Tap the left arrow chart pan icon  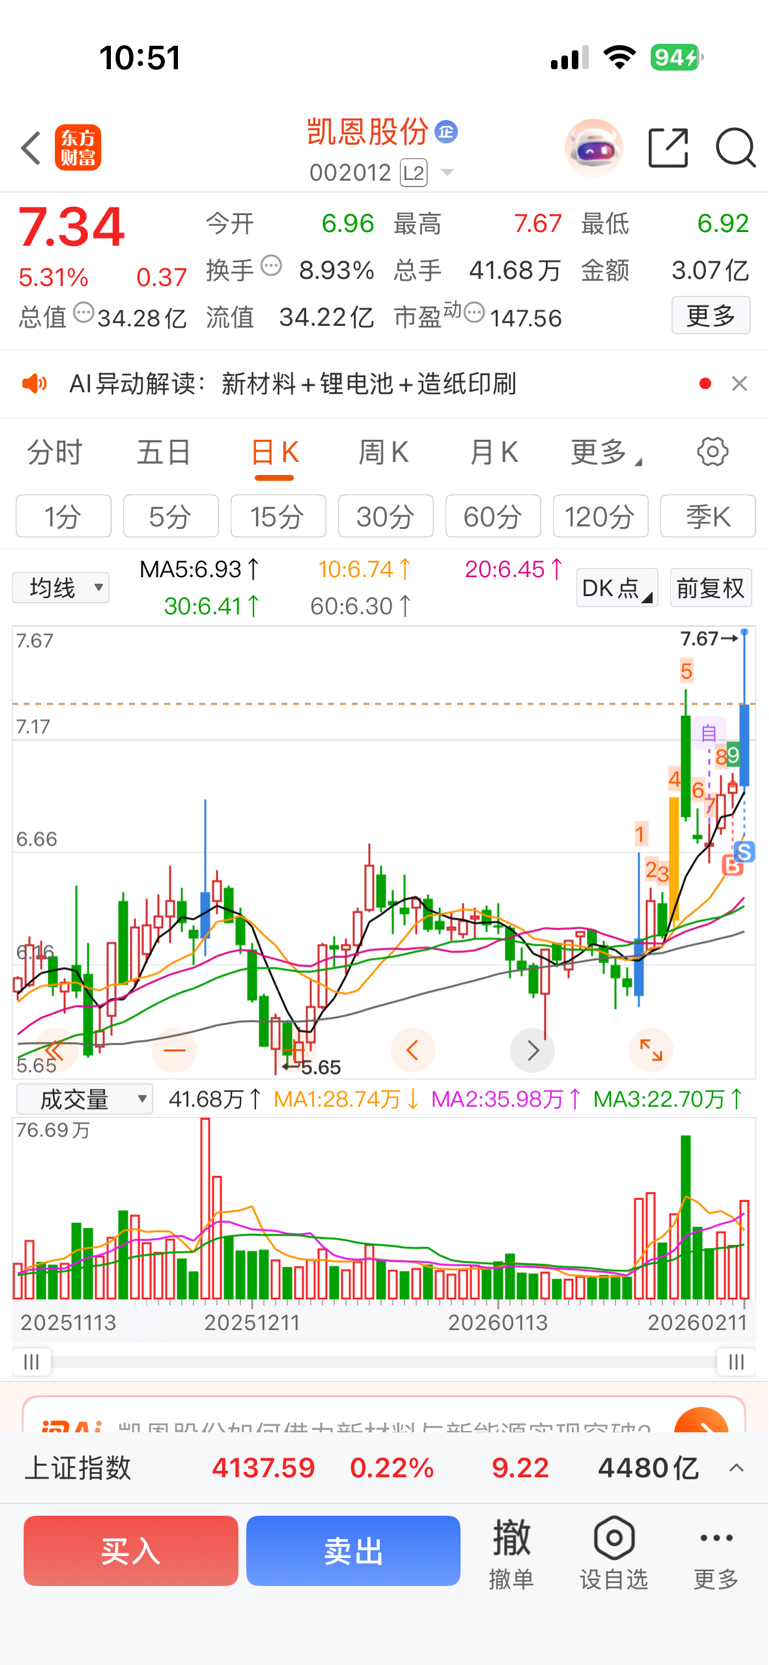412,1050
